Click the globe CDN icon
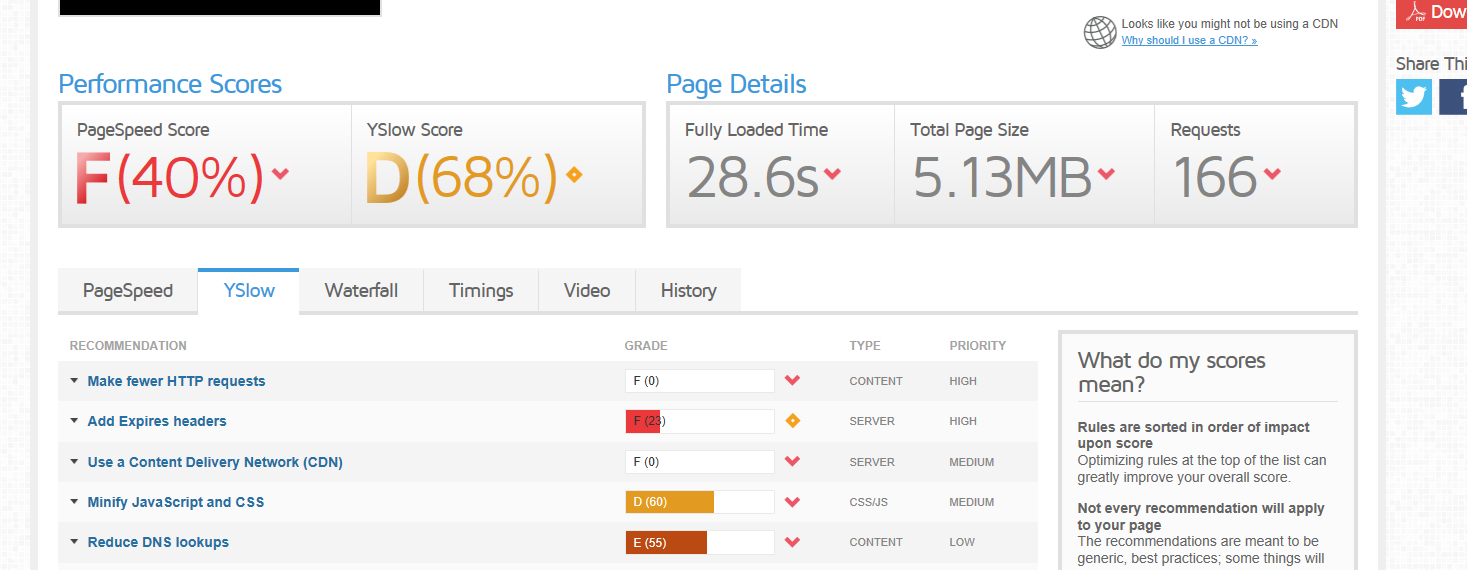Viewport: 1467px width, 570px height. point(1100,32)
